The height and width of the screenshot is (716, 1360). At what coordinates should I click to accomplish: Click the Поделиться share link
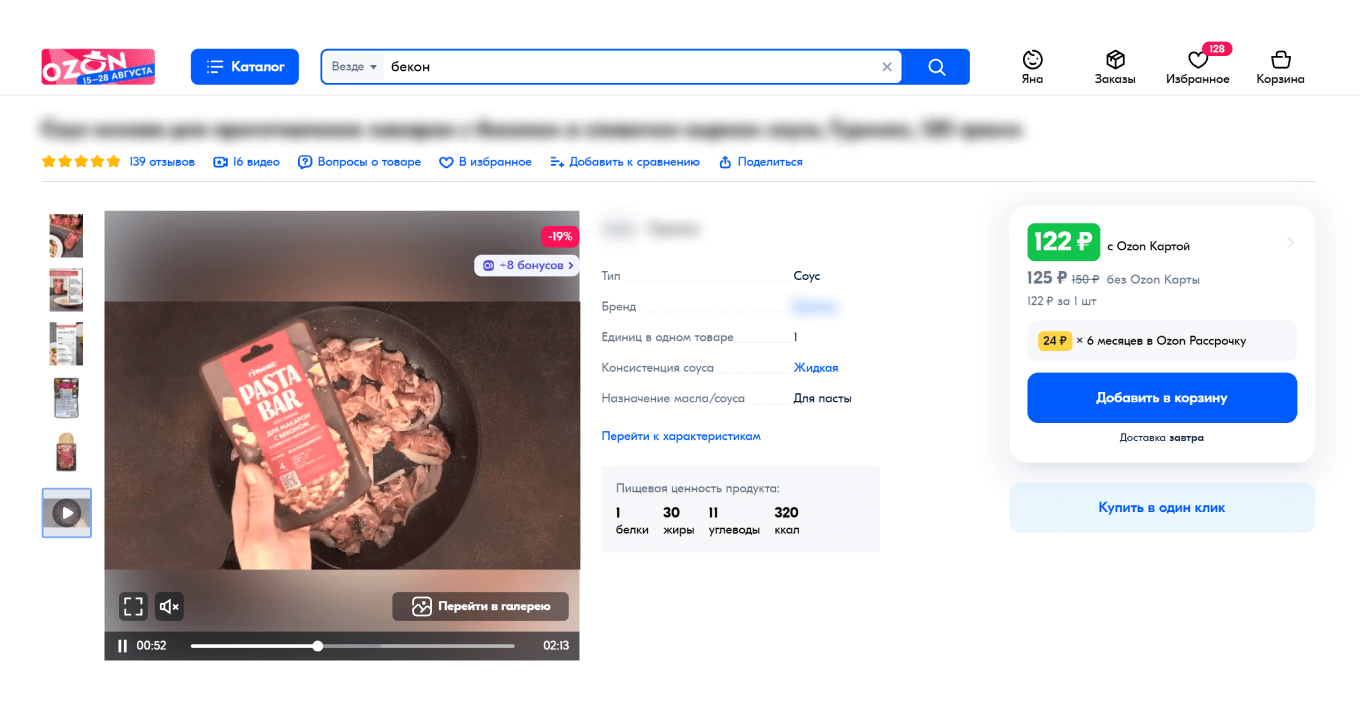tap(761, 162)
